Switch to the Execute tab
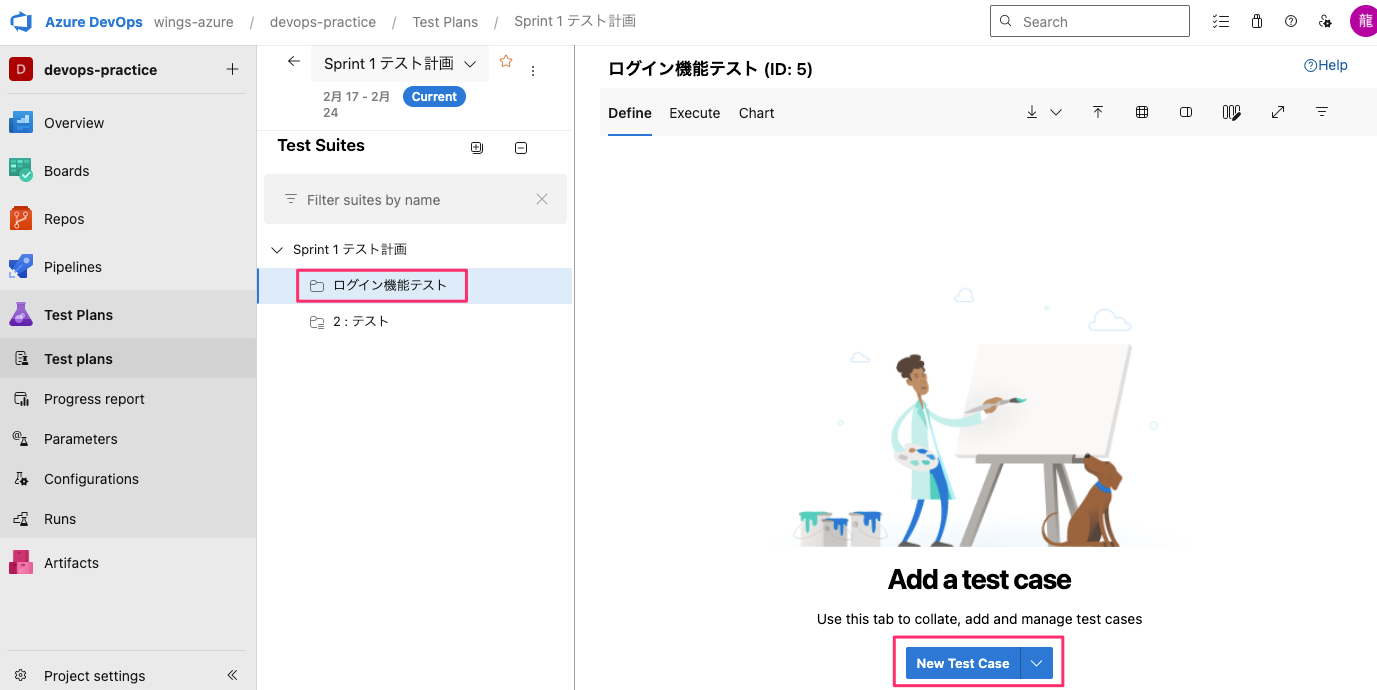 (694, 113)
